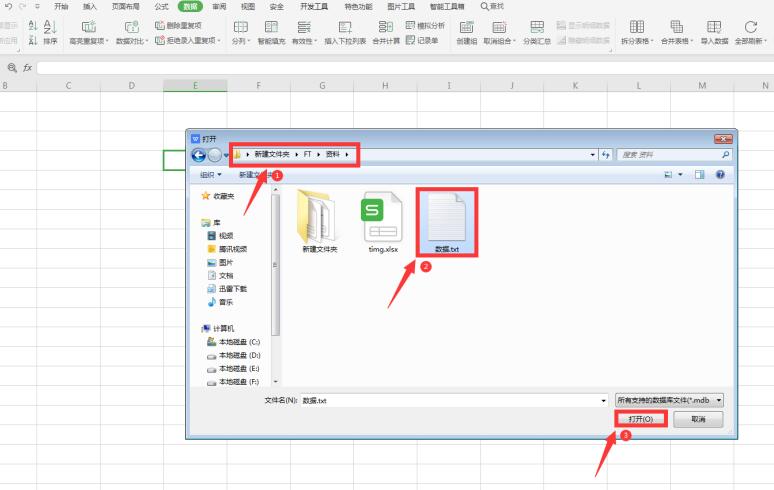
Task: Select 视频 in the library list
Action: (220, 236)
